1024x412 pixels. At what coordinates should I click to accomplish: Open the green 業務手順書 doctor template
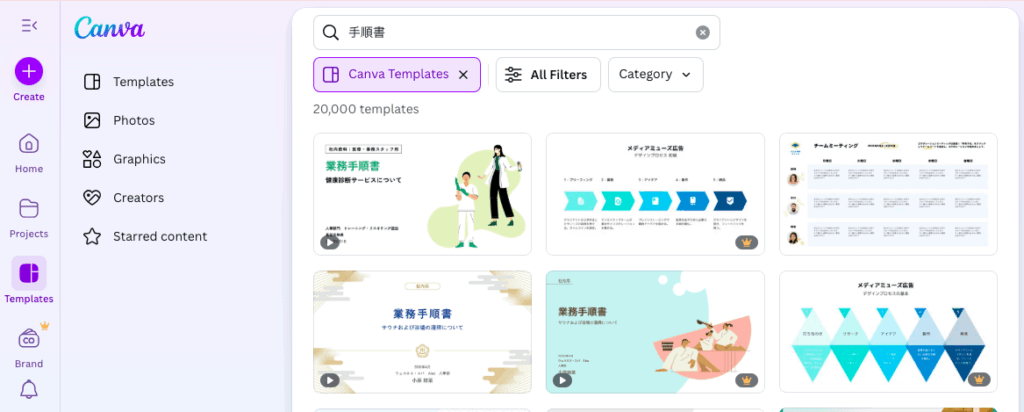tap(422, 194)
